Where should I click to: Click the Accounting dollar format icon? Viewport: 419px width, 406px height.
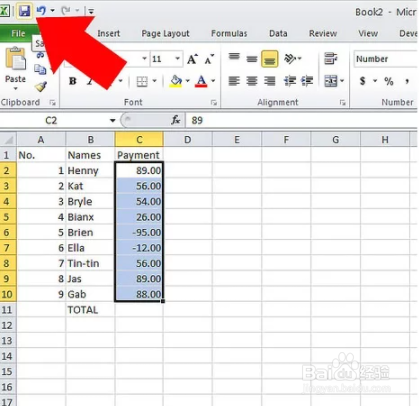pyautogui.click(x=363, y=81)
